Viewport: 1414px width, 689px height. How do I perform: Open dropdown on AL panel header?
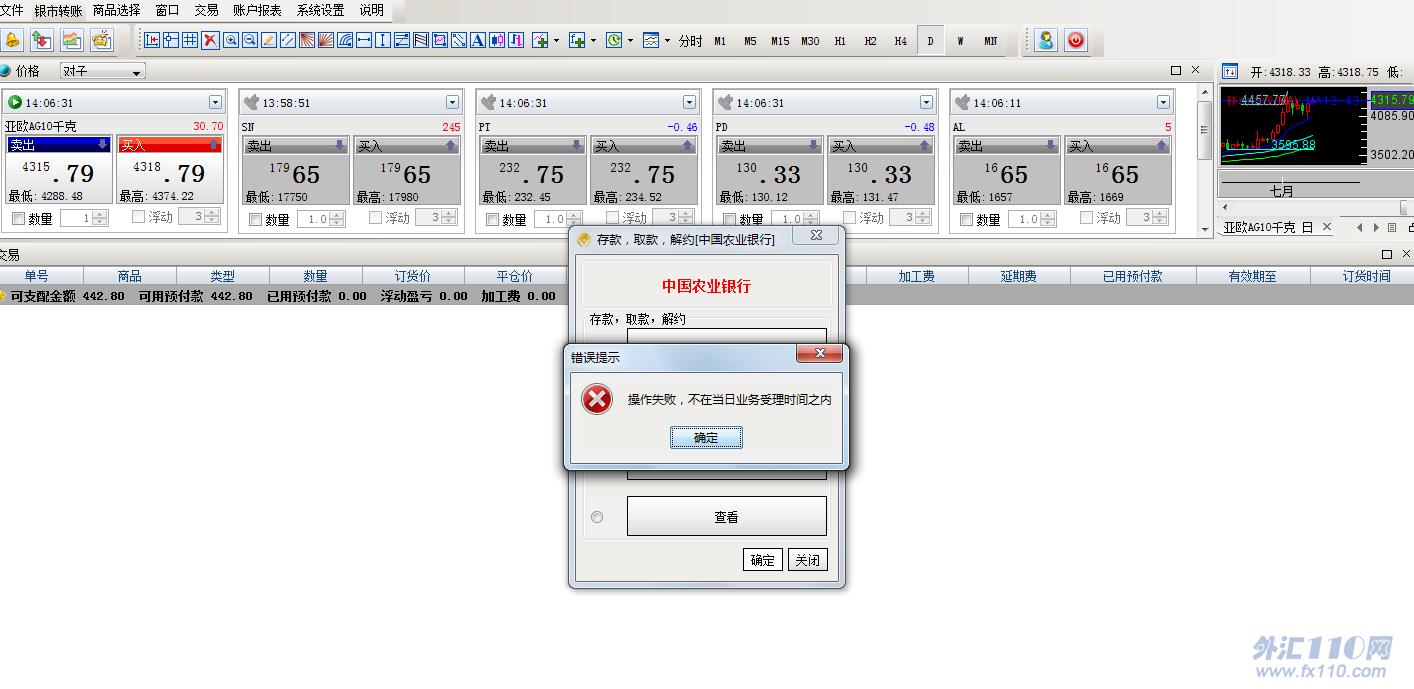1163,102
